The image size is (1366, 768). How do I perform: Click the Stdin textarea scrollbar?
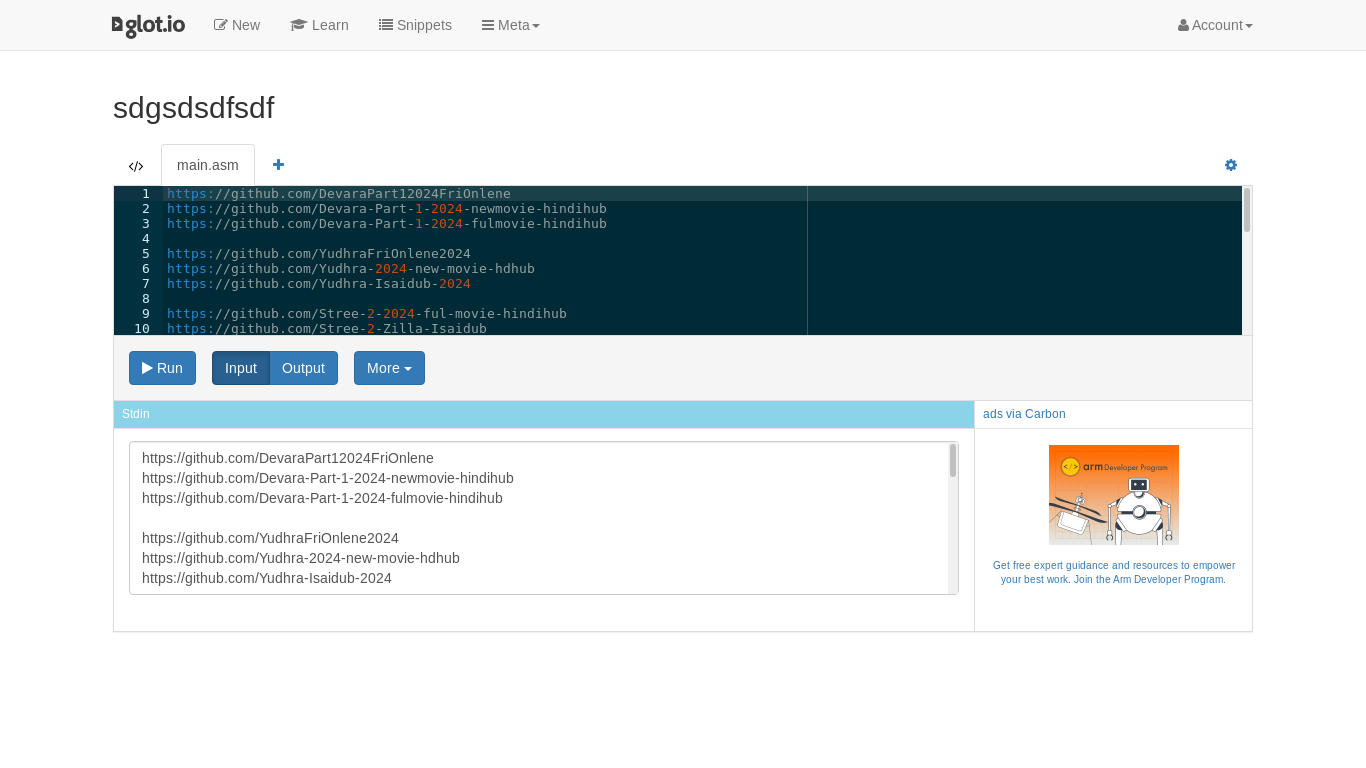click(953, 461)
